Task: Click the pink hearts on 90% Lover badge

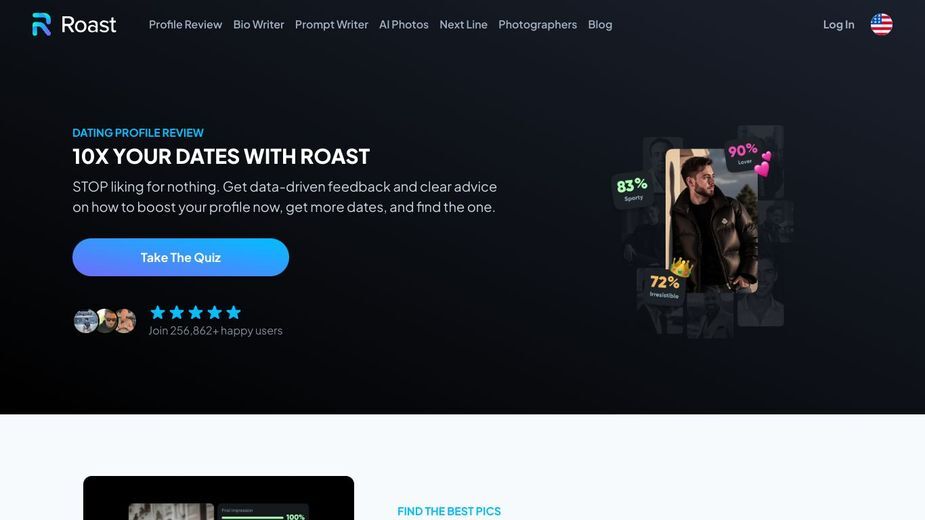Action: pyautogui.click(x=763, y=165)
